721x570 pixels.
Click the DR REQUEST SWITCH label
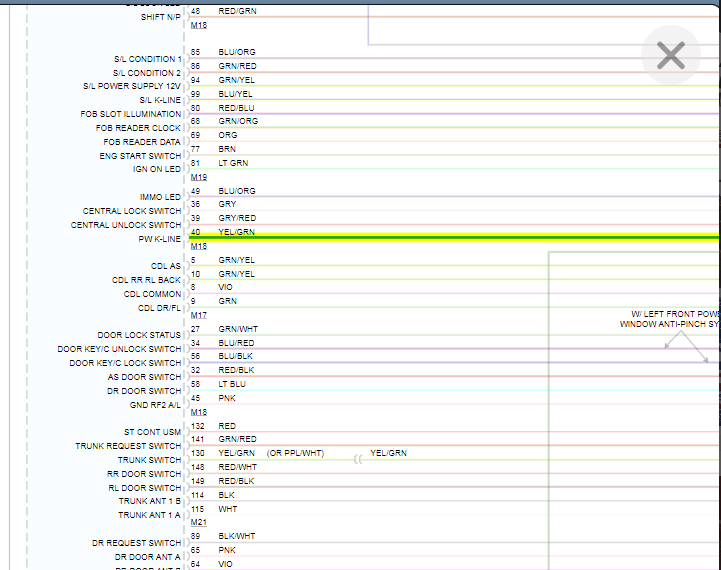tap(136, 543)
